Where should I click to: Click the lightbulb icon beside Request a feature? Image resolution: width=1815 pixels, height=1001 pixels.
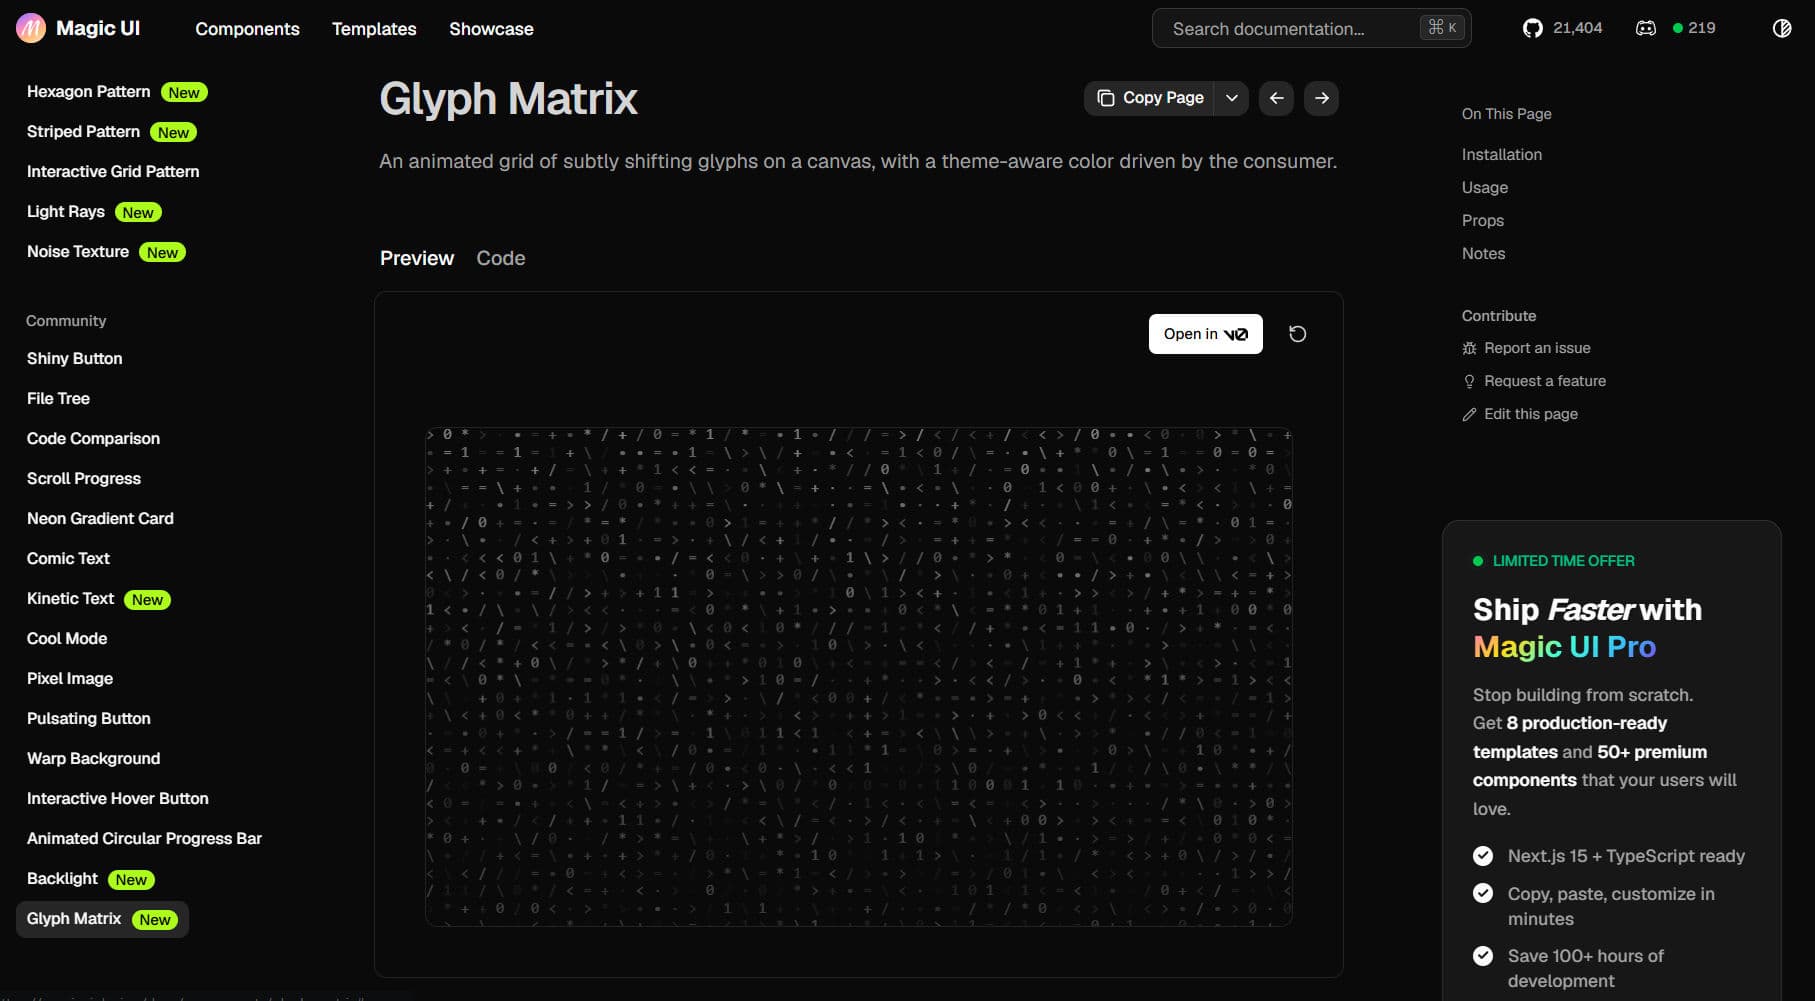pos(1469,381)
